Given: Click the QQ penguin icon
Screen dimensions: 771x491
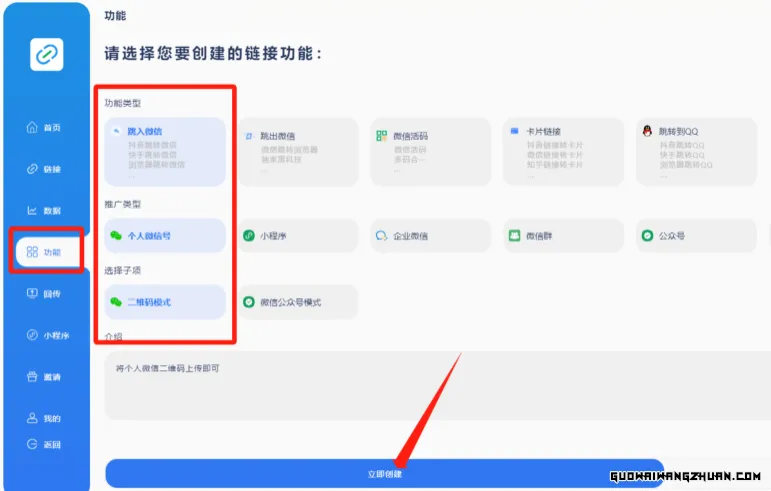Looking at the screenshot, I should click(648, 131).
